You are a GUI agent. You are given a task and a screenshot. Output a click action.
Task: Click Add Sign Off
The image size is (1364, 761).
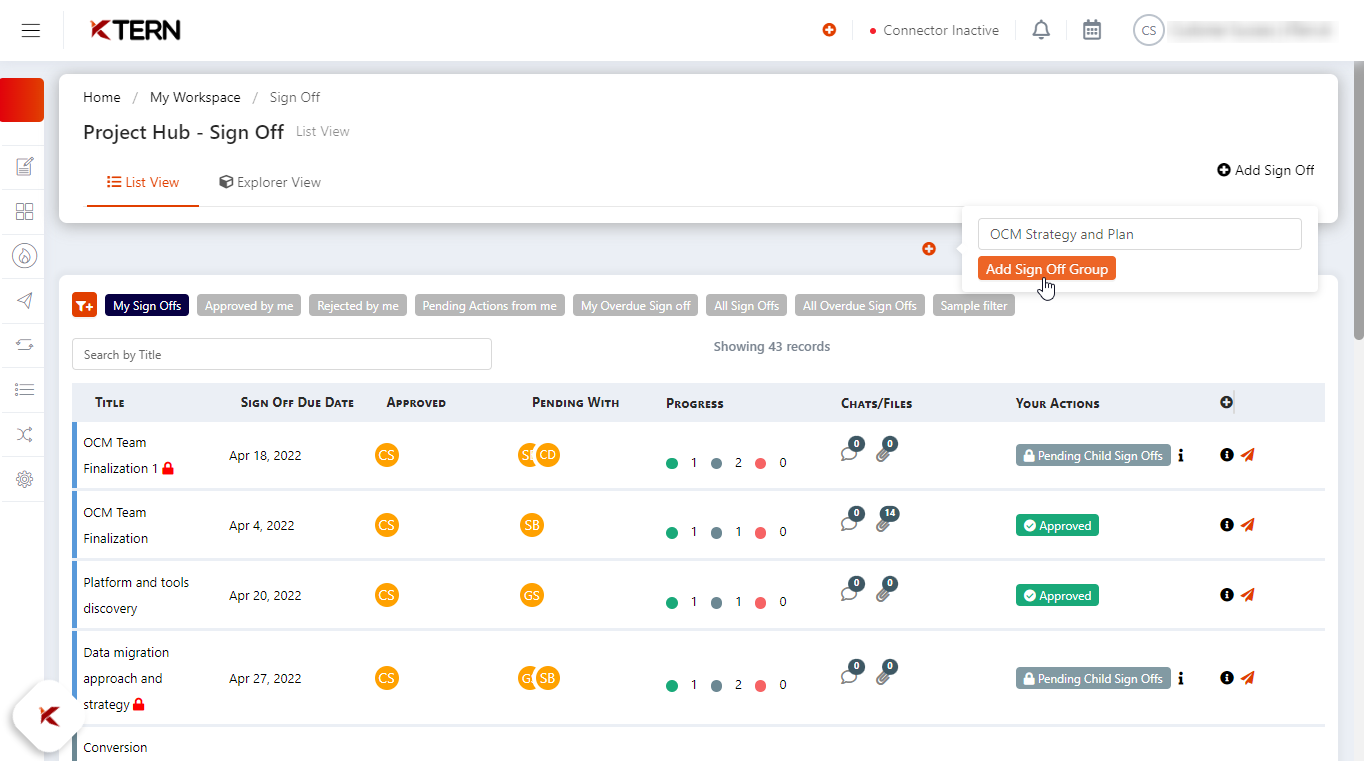[1265, 170]
